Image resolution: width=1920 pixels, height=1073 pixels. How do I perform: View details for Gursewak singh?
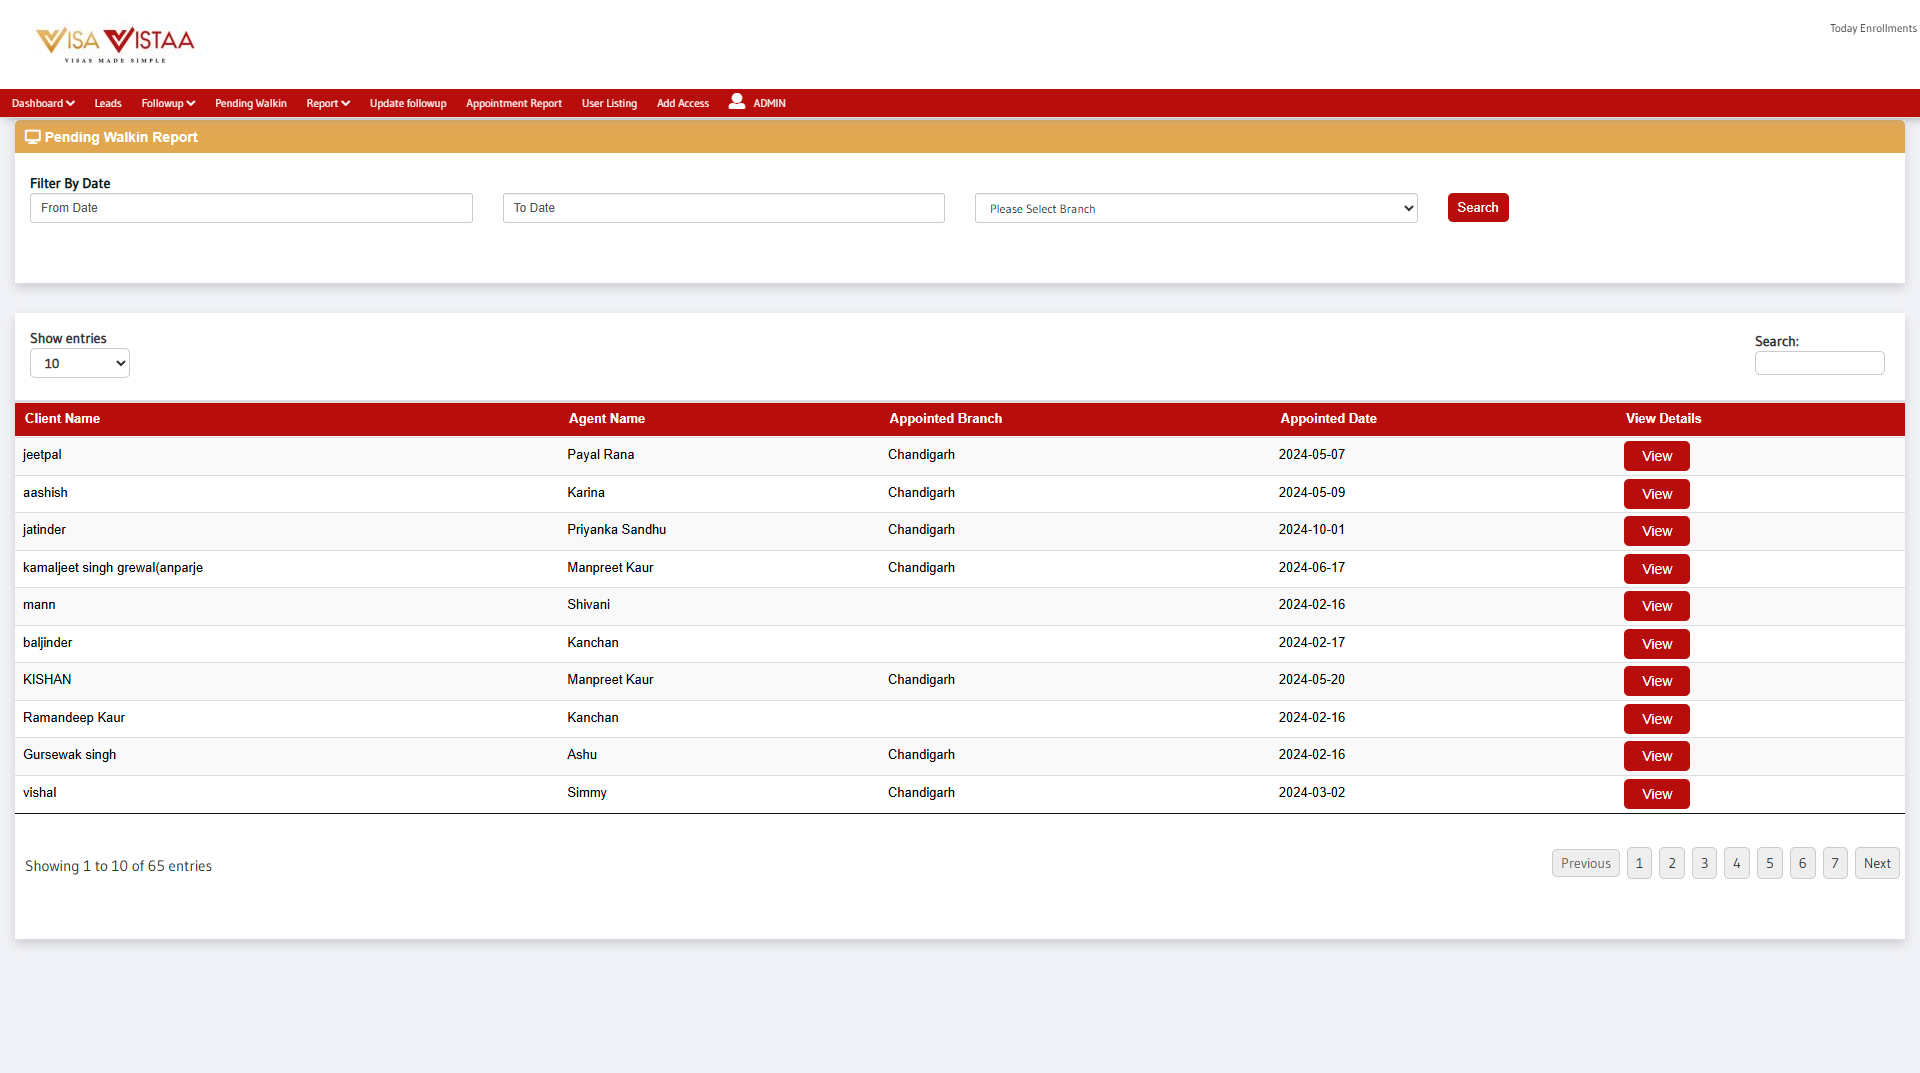1656,756
